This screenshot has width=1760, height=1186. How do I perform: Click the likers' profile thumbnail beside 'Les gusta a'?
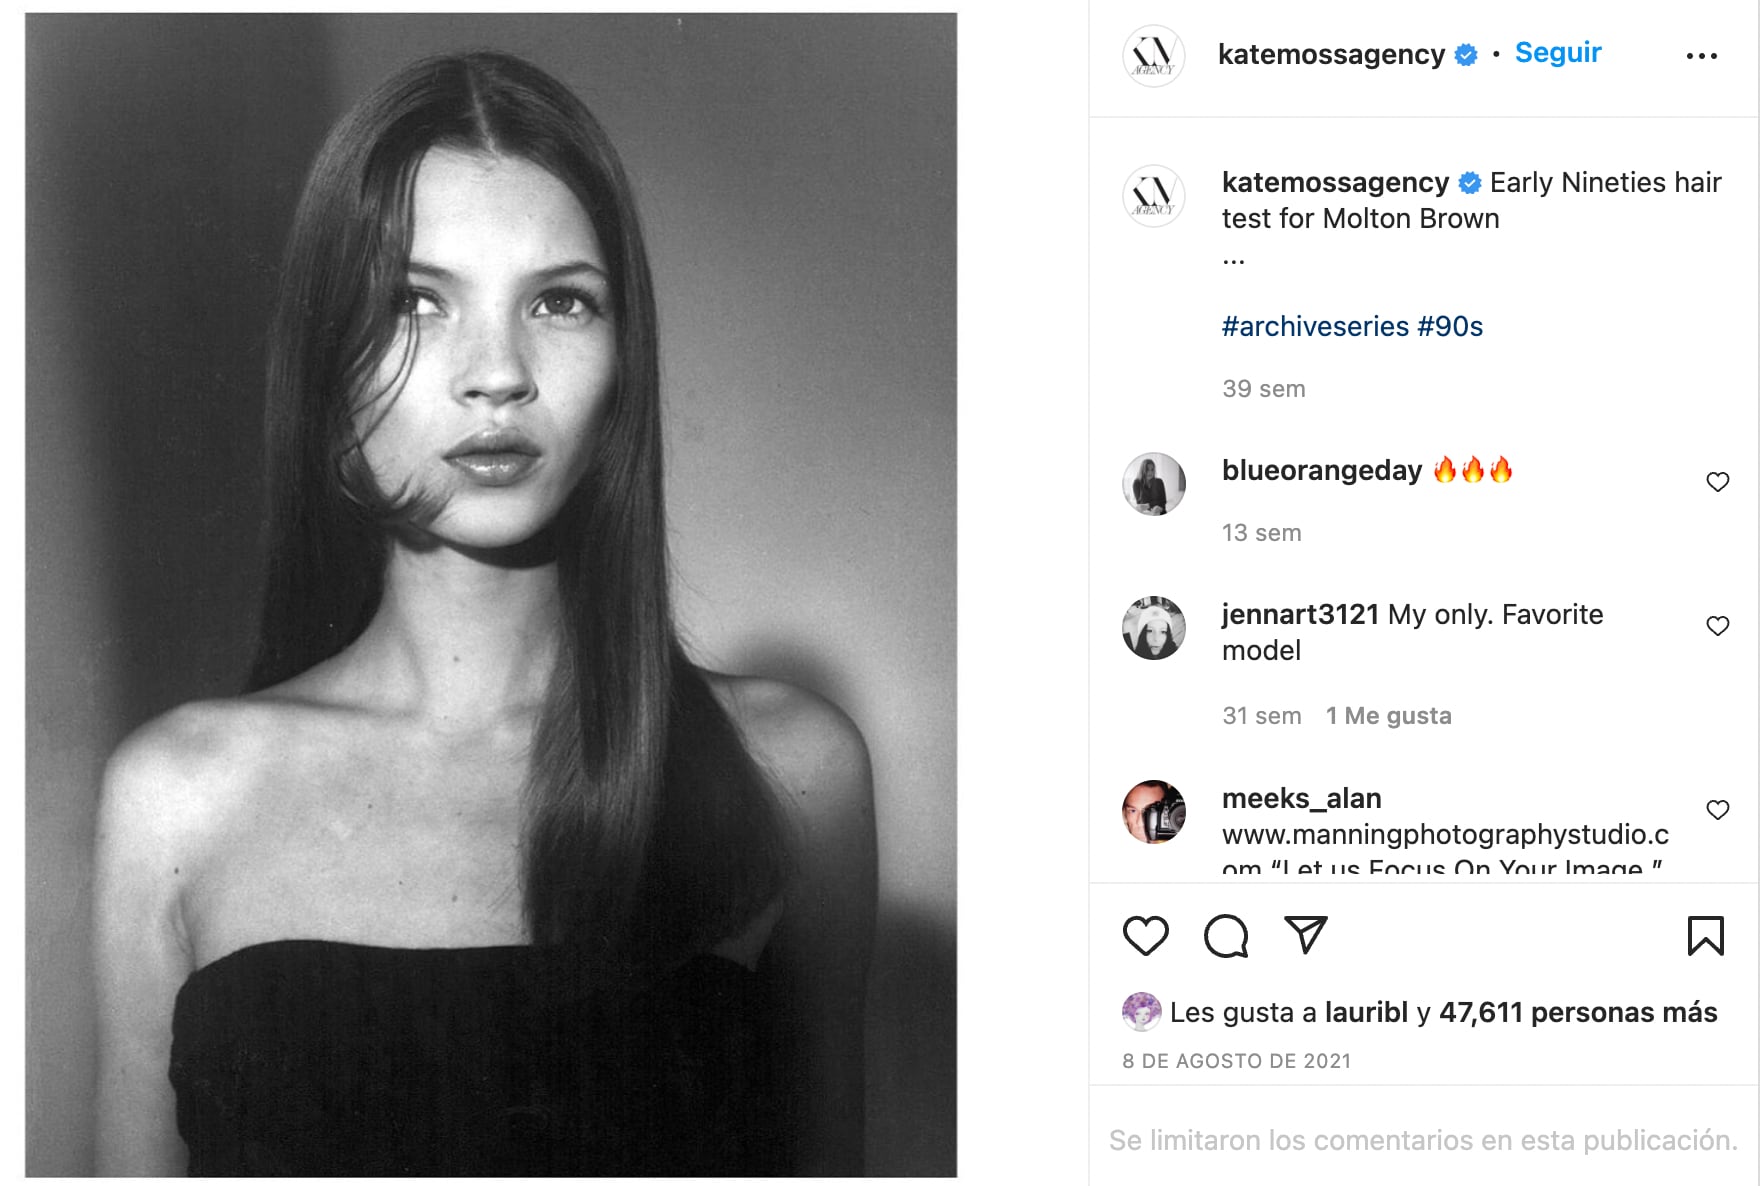1142,1012
